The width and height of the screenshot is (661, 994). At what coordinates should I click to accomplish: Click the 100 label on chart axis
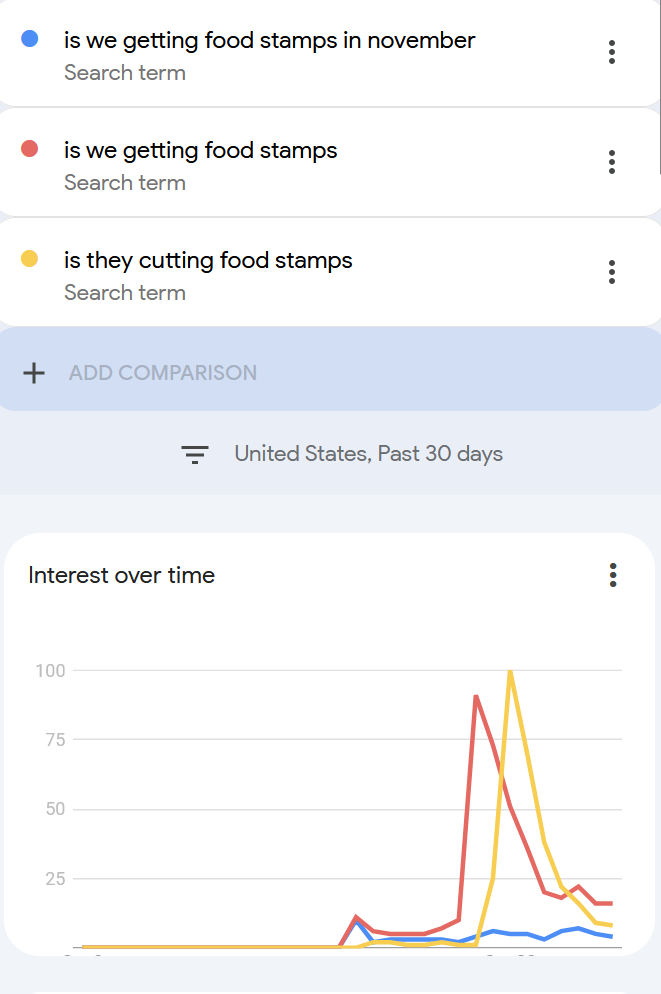pyautogui.click(x=50, y=670)
